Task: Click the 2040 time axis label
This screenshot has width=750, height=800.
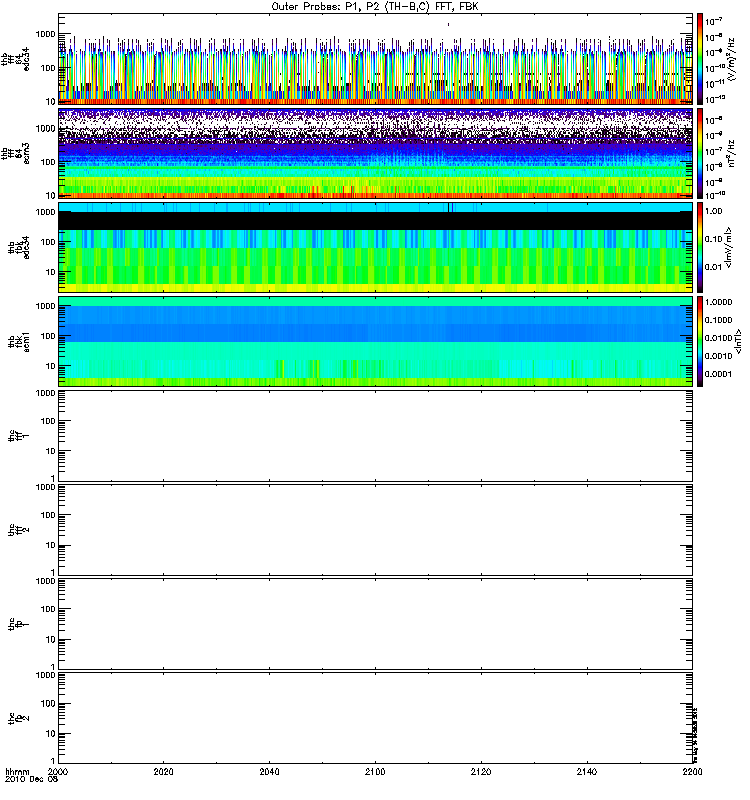Action: click(269, 771)
